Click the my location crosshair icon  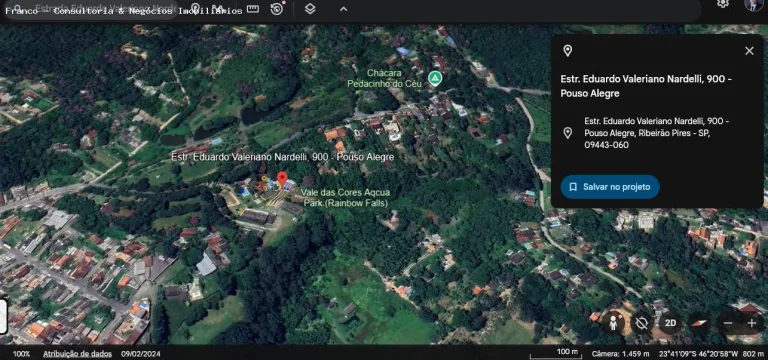click(x=641, y=323)
